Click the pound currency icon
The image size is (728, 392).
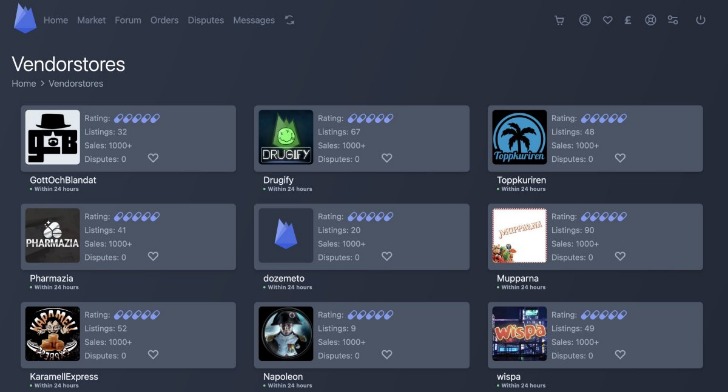coord(628,20)
